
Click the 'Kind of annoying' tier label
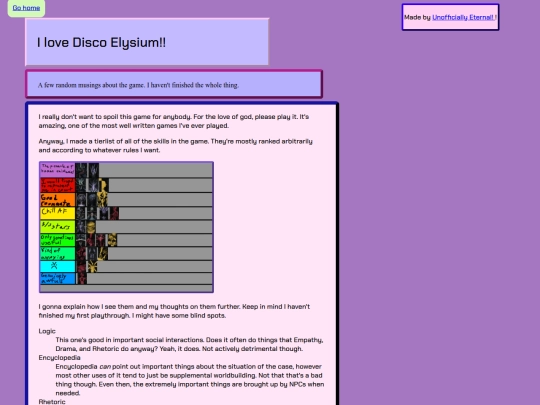coord(58,253)
